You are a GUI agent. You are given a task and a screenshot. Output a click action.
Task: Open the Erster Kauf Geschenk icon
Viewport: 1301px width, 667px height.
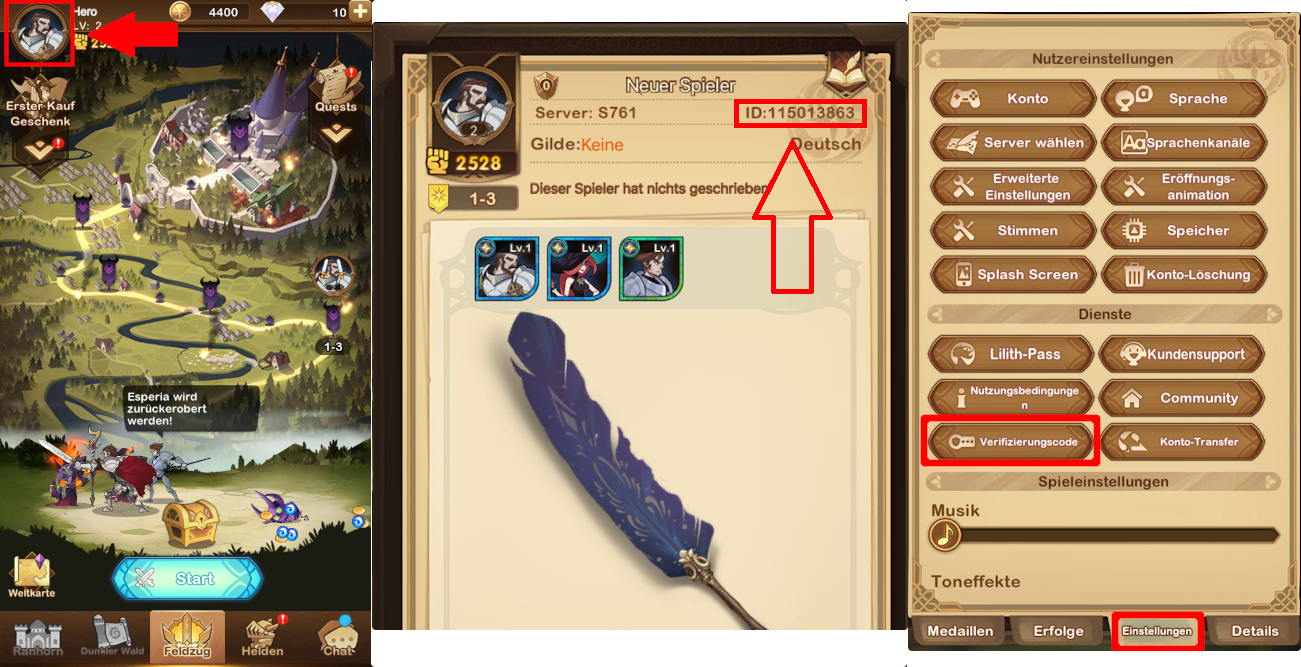pyautogui.click(x=40, y=101)
